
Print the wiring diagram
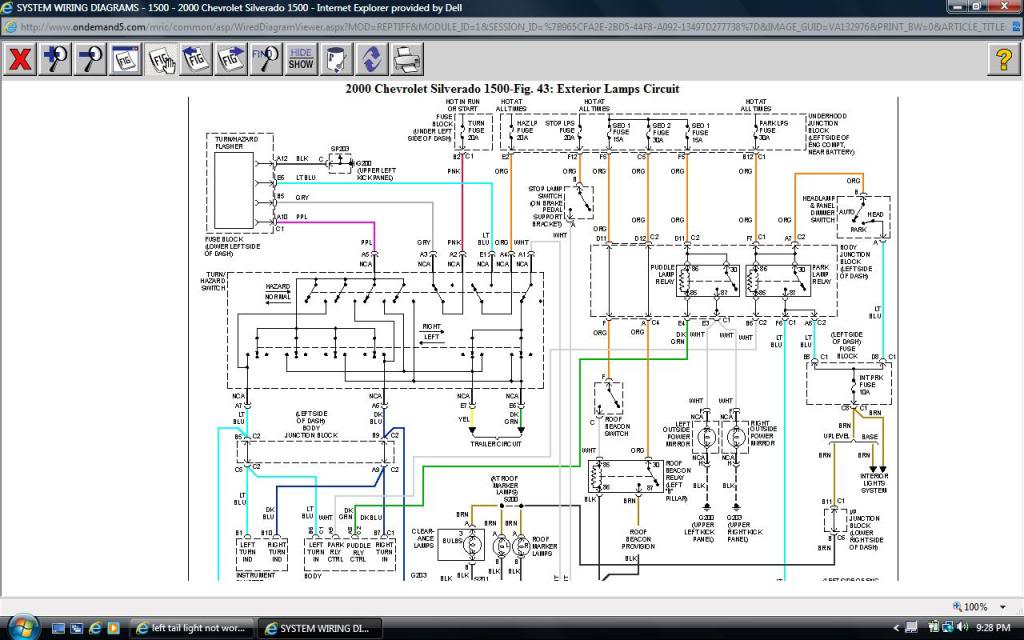pyautogui.click(x=405, y=58)
